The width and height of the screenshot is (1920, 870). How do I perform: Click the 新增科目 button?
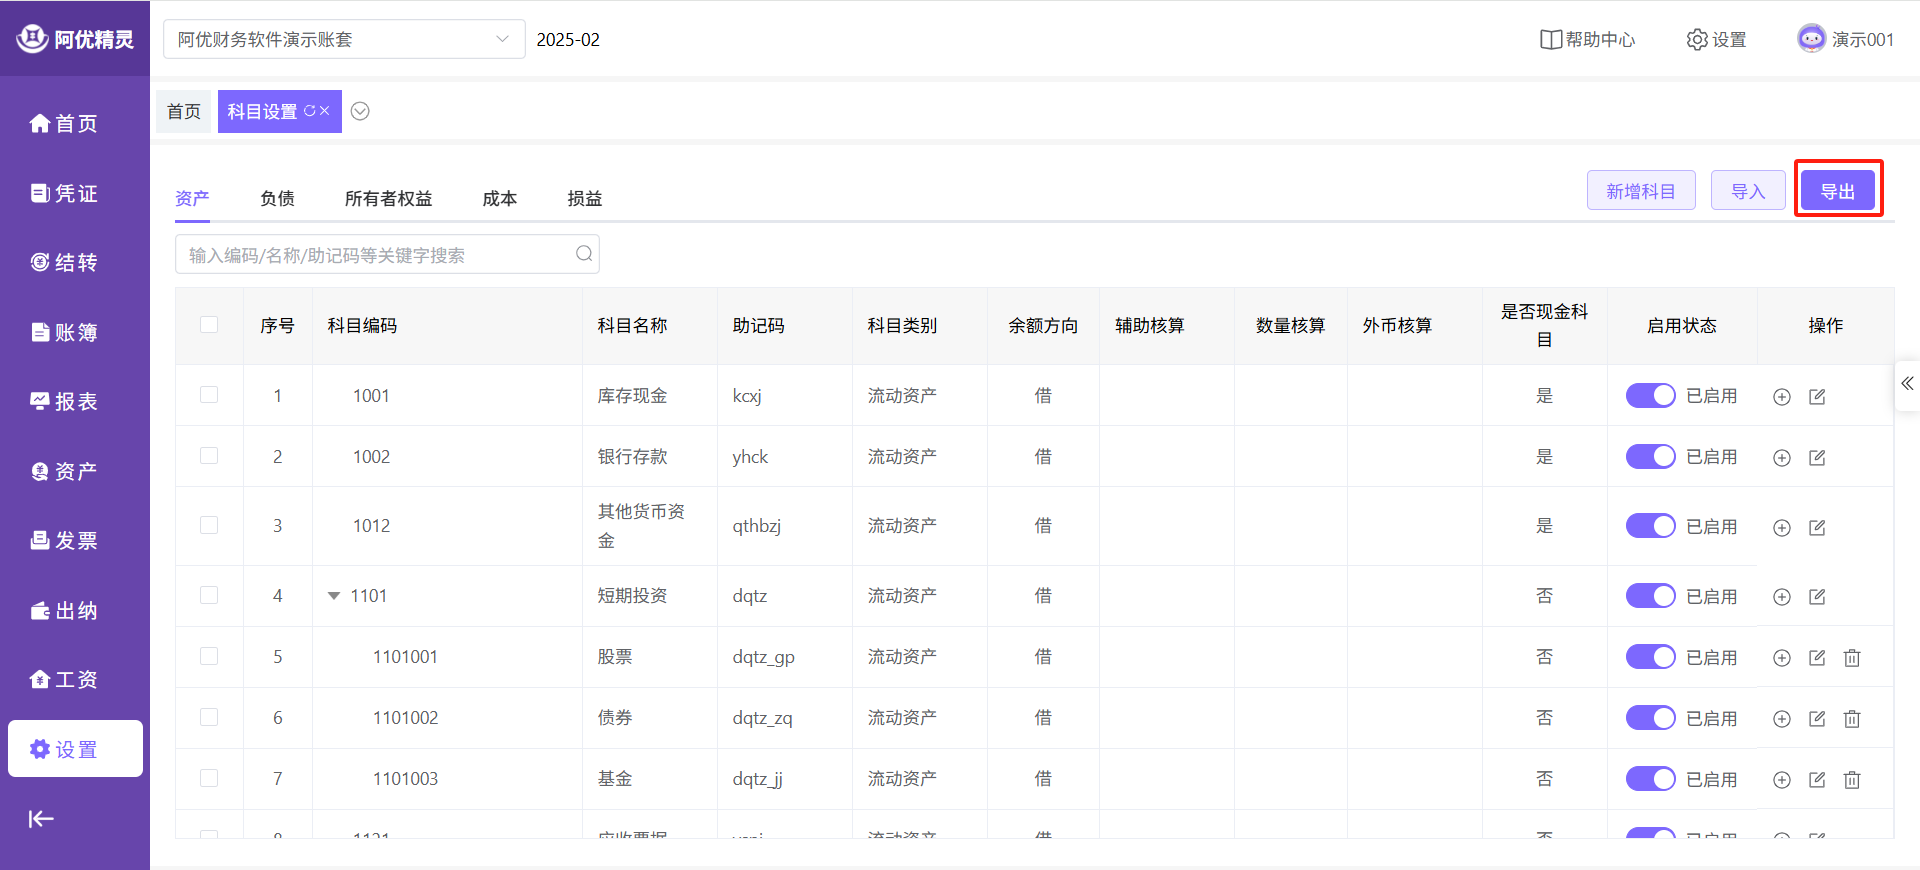click(1640, 191)
